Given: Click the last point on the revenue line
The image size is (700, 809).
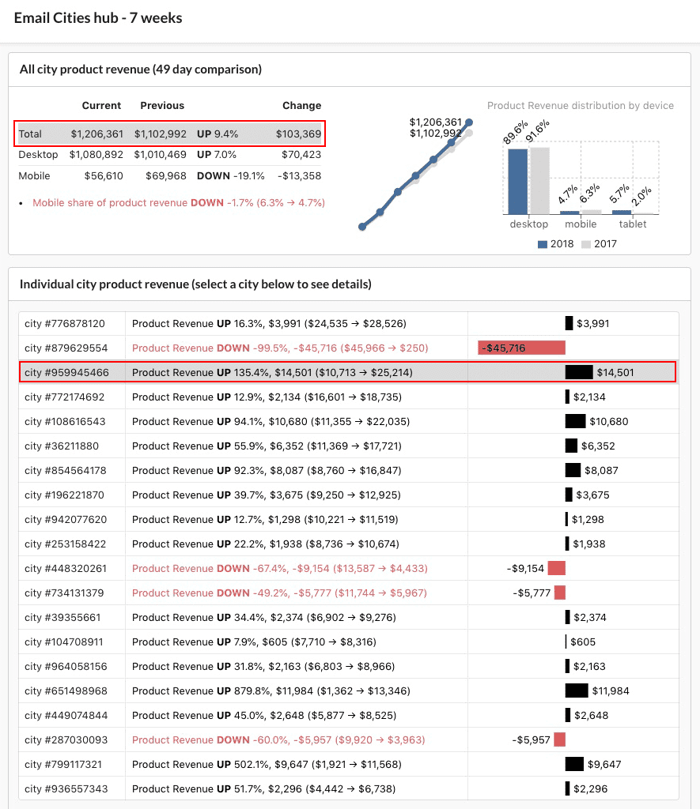Looking at the screenshot, I should 469,122.
